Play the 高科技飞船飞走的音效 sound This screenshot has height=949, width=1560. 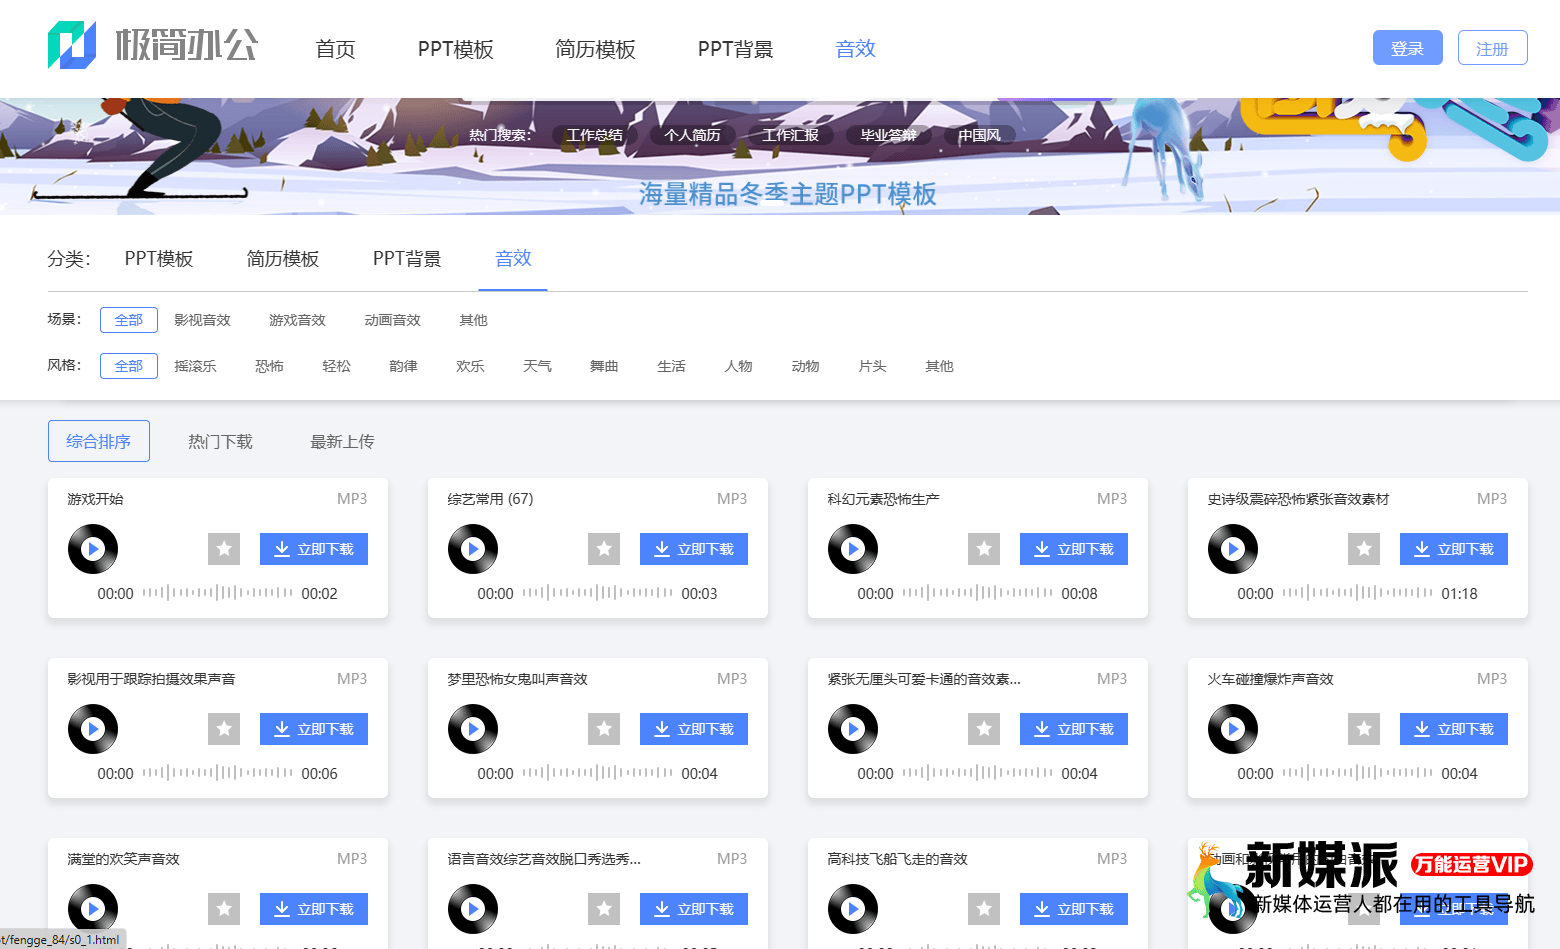[x=853, y=909]
